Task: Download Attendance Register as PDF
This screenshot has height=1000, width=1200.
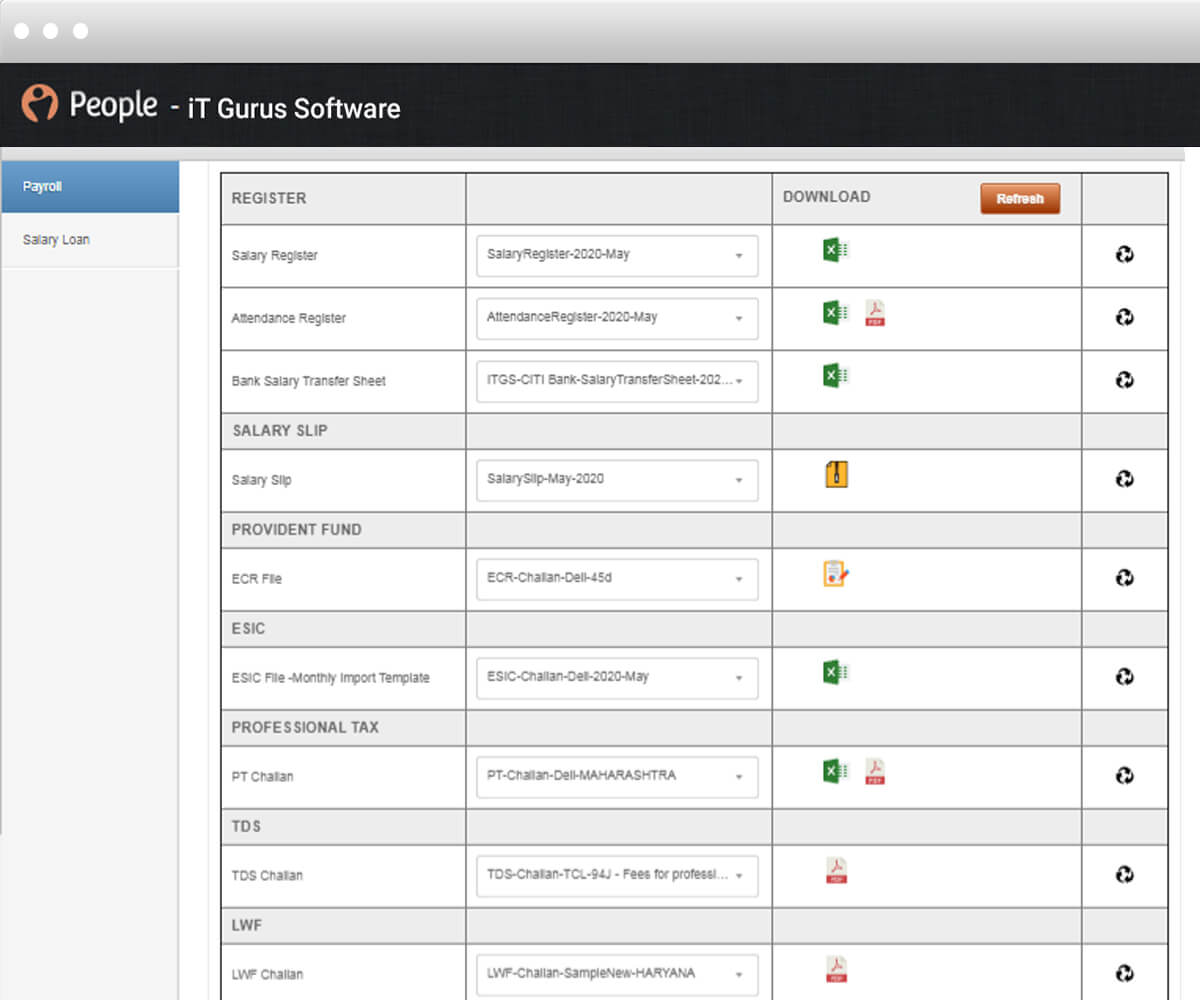Action: click(x=875, y=314)
